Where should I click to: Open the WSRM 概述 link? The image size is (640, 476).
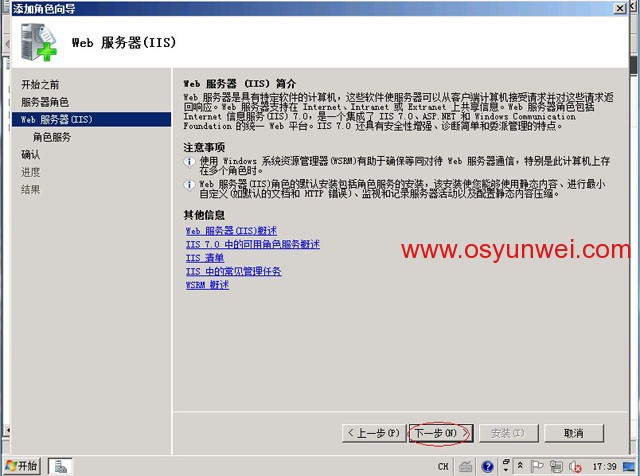coord(207,285)
